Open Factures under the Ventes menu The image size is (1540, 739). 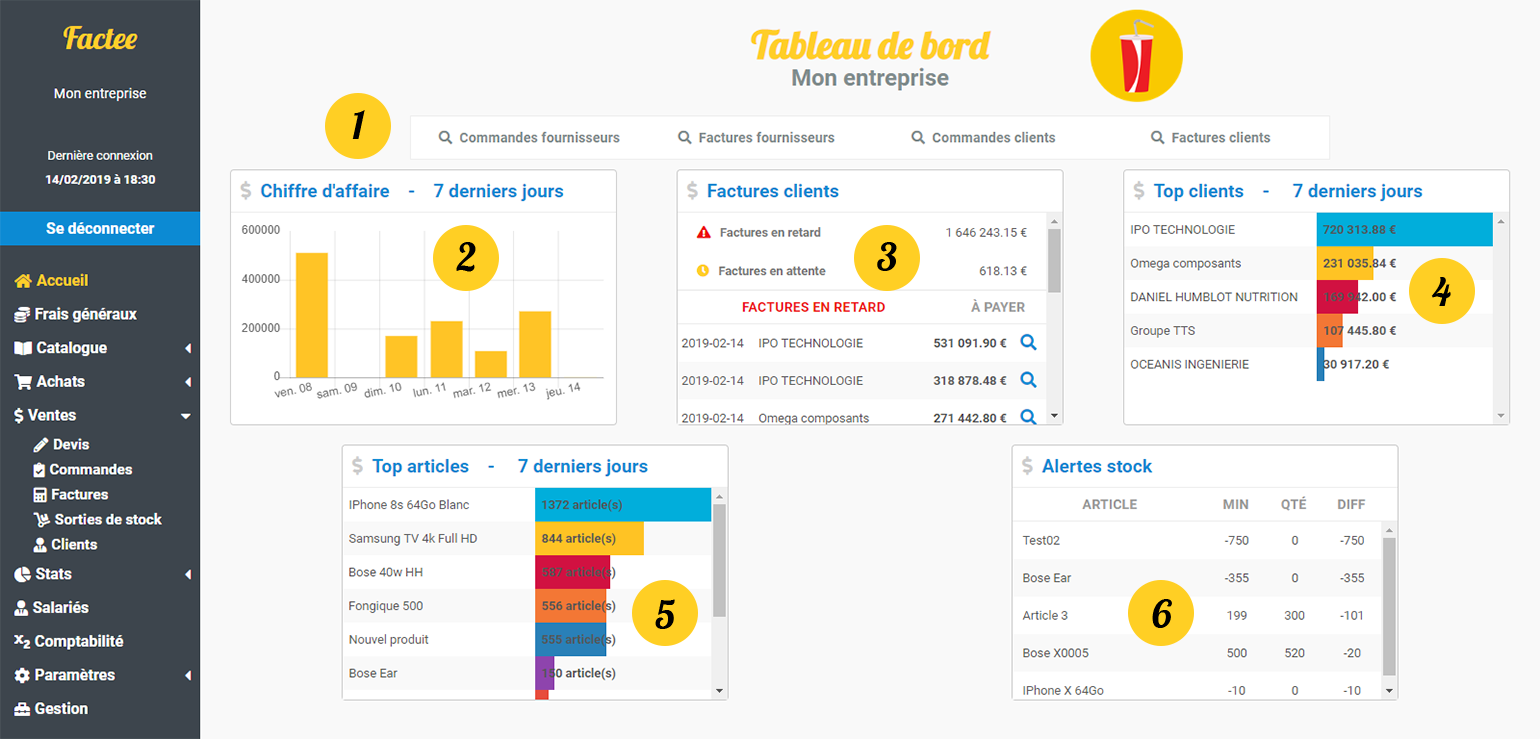73,494
